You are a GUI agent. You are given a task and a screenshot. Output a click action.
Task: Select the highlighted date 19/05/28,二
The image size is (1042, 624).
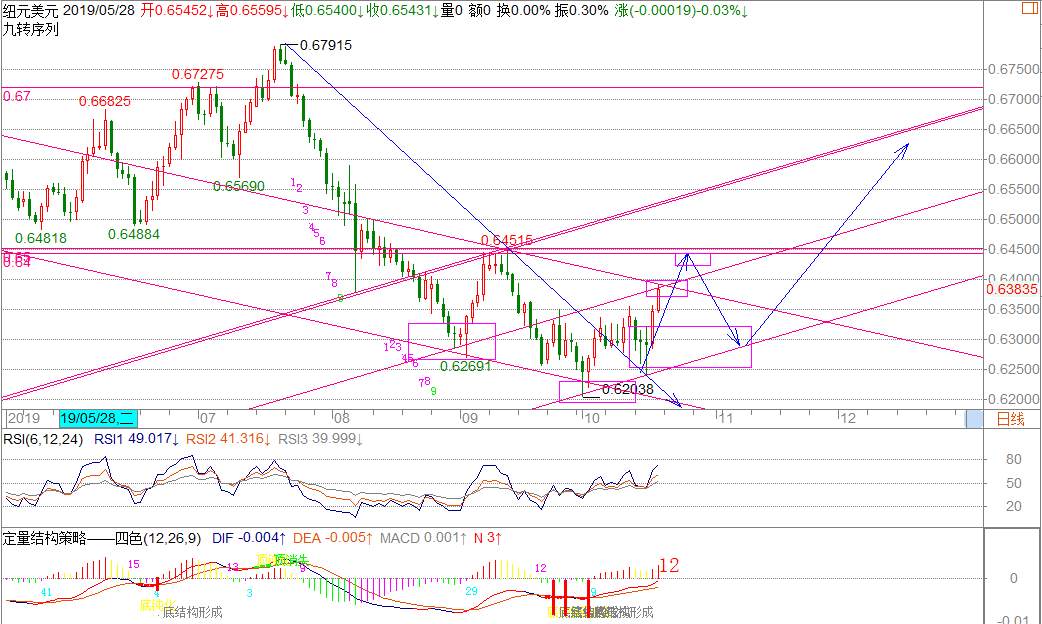98,418
